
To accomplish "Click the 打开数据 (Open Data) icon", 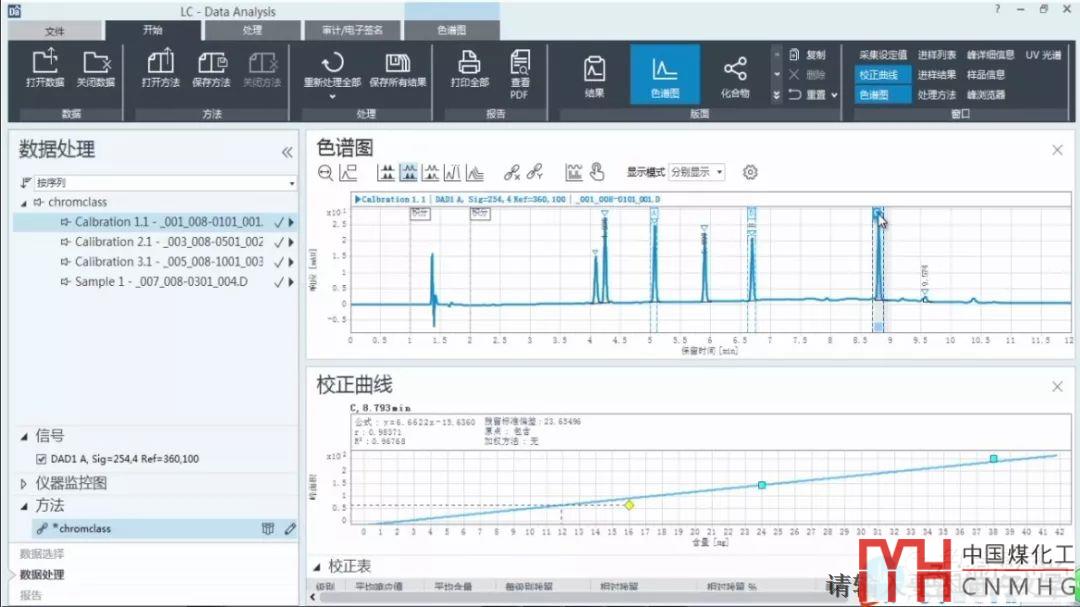I will [x=45, y=63].
